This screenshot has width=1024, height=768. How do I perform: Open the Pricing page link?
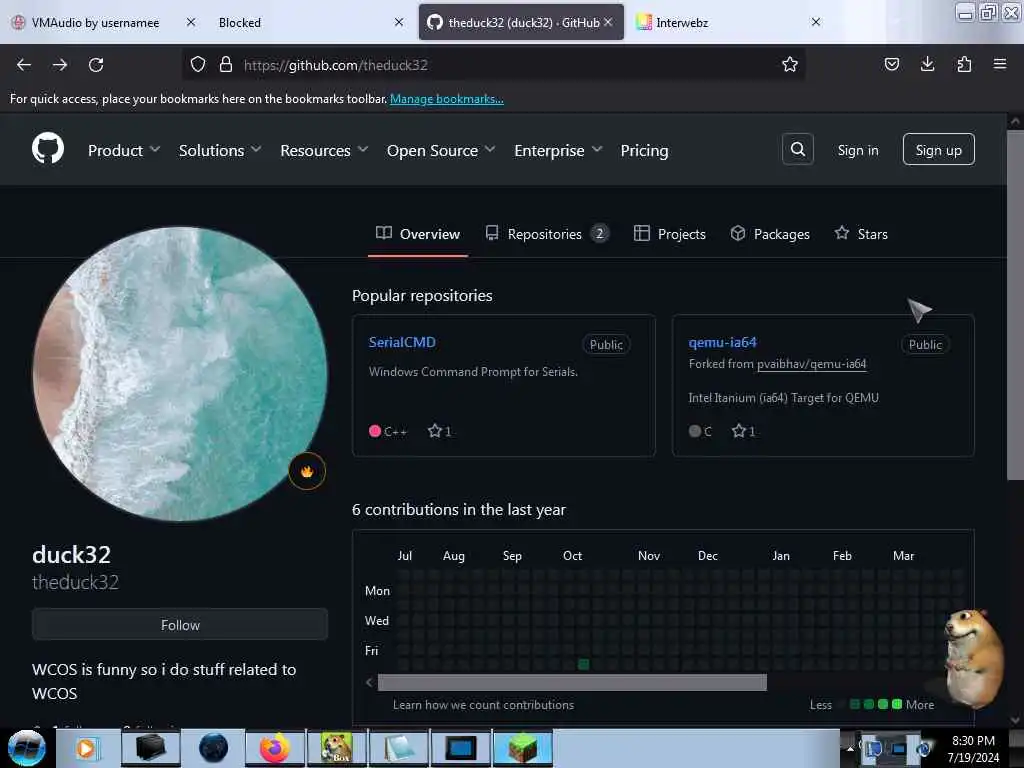pyautogui.click(x=644, y=150)
